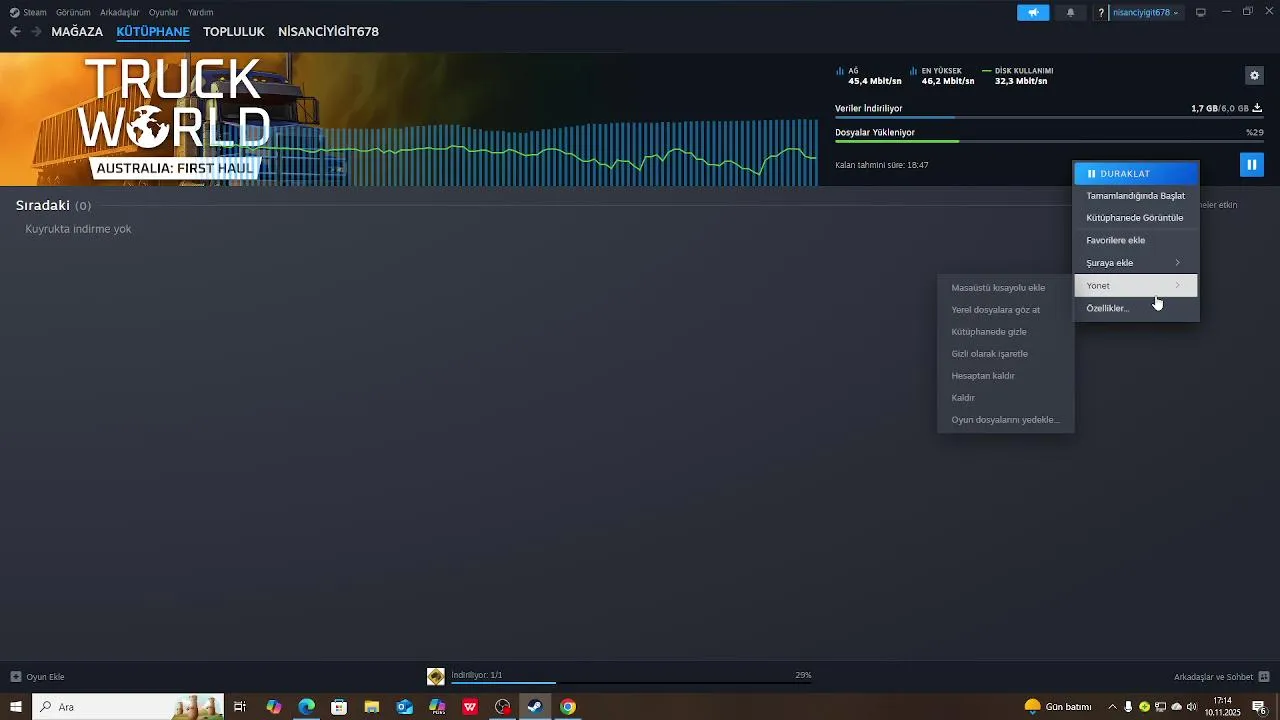Choose Kütüphanede Görüntüle menu item

click(1136, 218)
